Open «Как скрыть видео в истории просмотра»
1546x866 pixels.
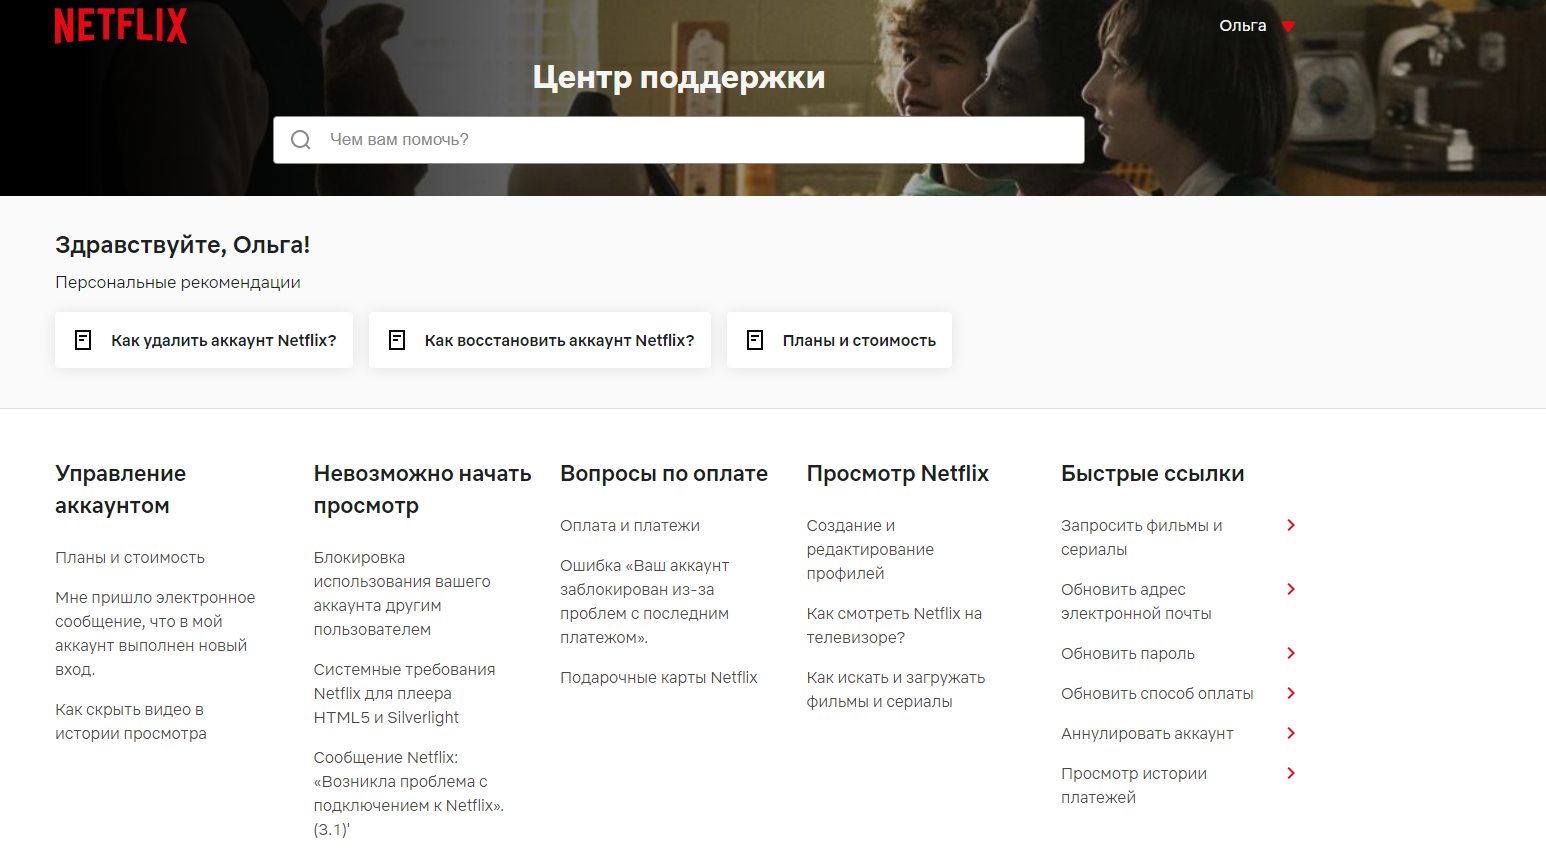pyautogui.click(x=131, y=721)
